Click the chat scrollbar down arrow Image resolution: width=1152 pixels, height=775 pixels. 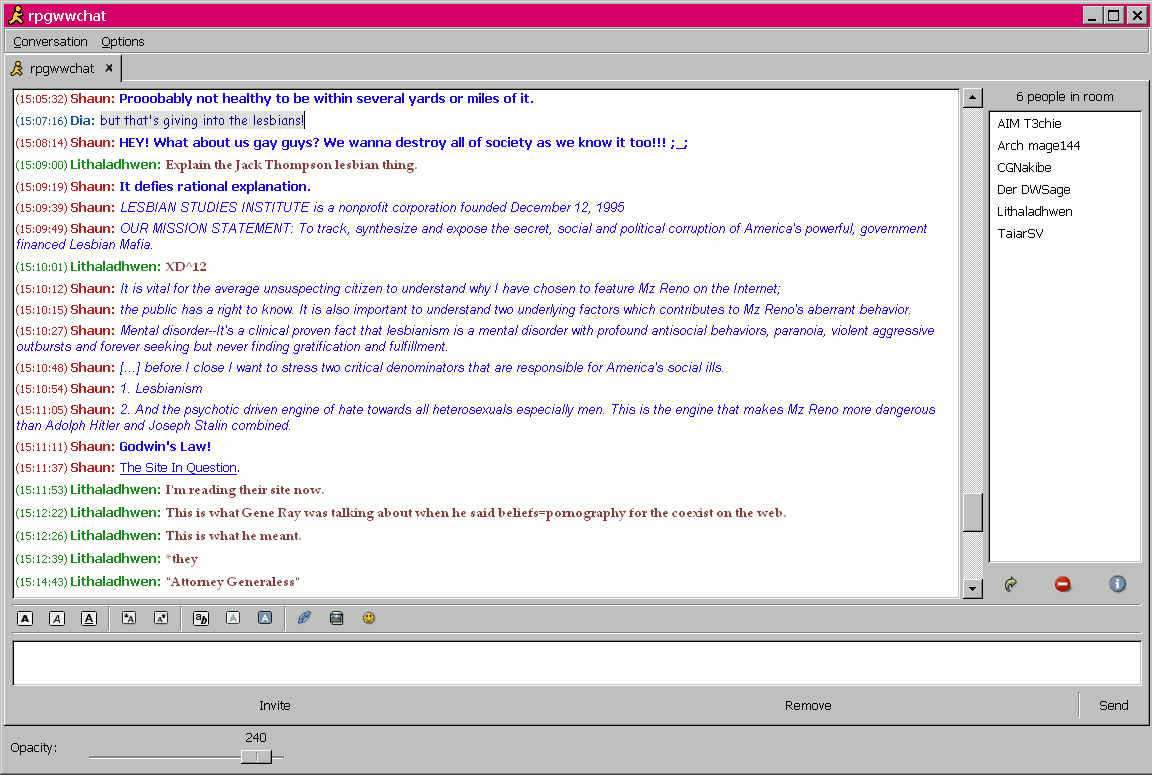click(973, 588)
